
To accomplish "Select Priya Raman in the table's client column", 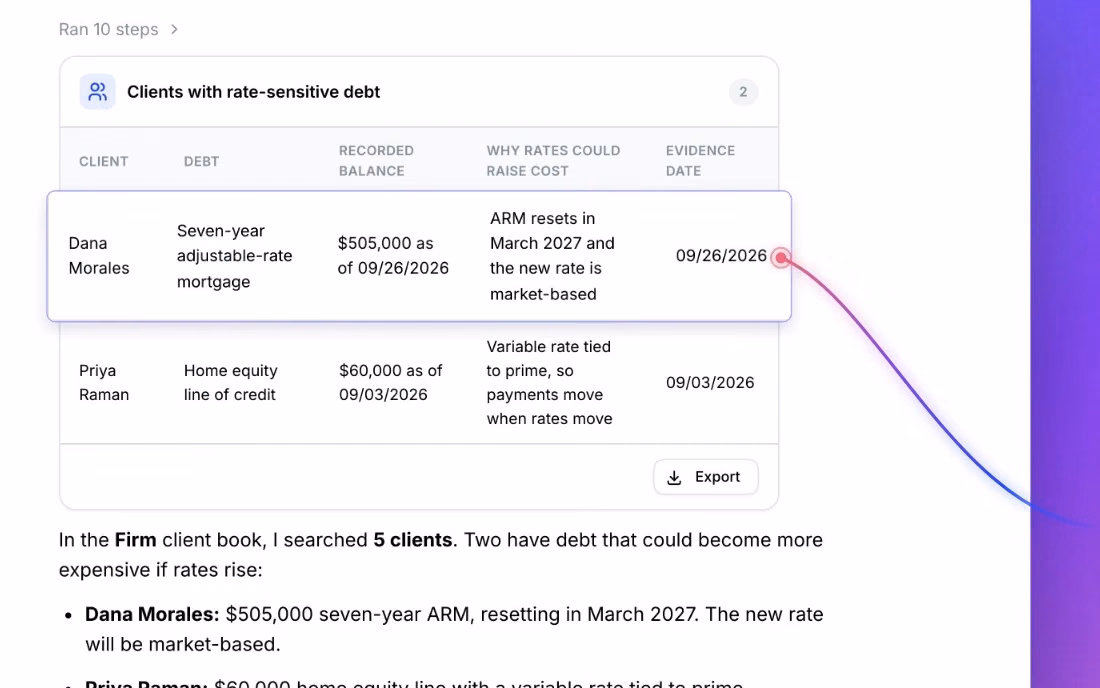I will [x=104, y=383].
